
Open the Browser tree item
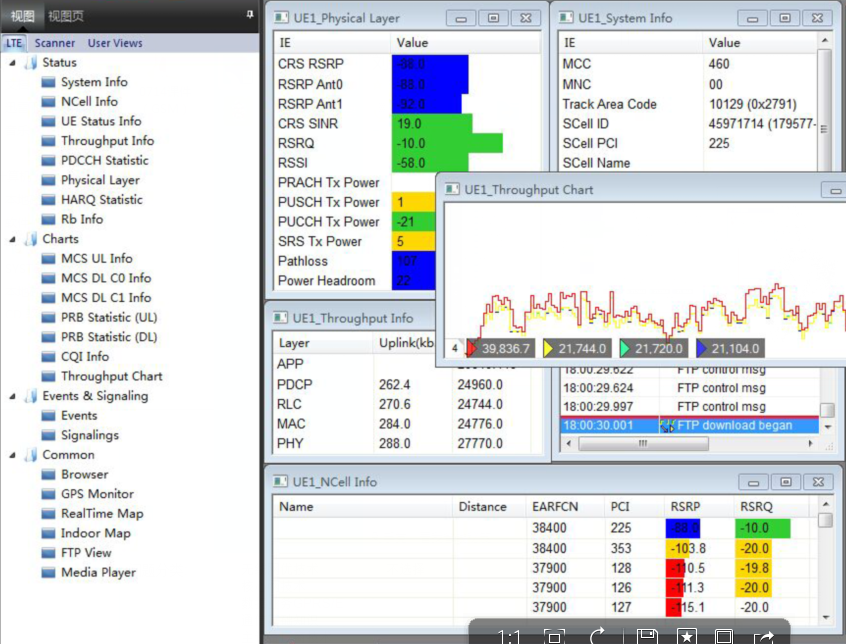(x=84, y=475)
